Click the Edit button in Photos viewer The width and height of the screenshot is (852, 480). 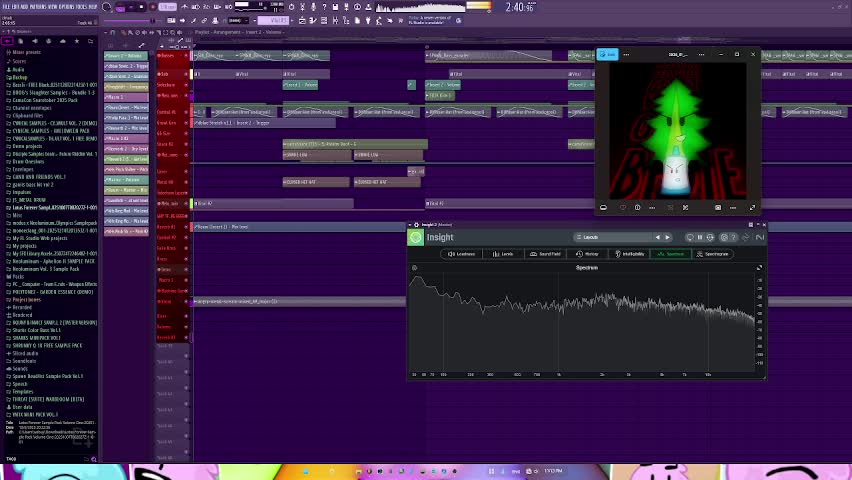click(607, 54)
